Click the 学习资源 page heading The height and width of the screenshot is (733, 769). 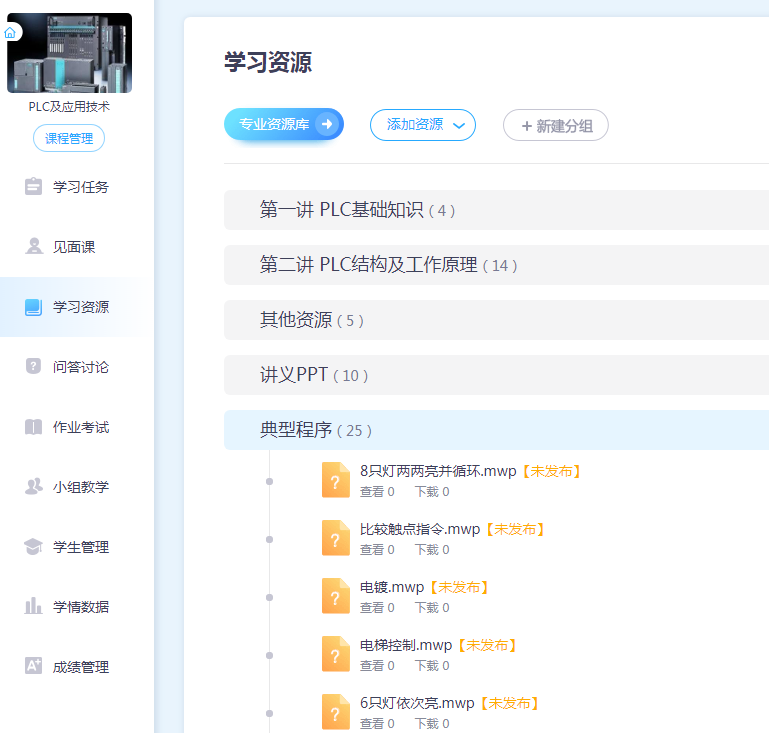click(x=268, y=62)
